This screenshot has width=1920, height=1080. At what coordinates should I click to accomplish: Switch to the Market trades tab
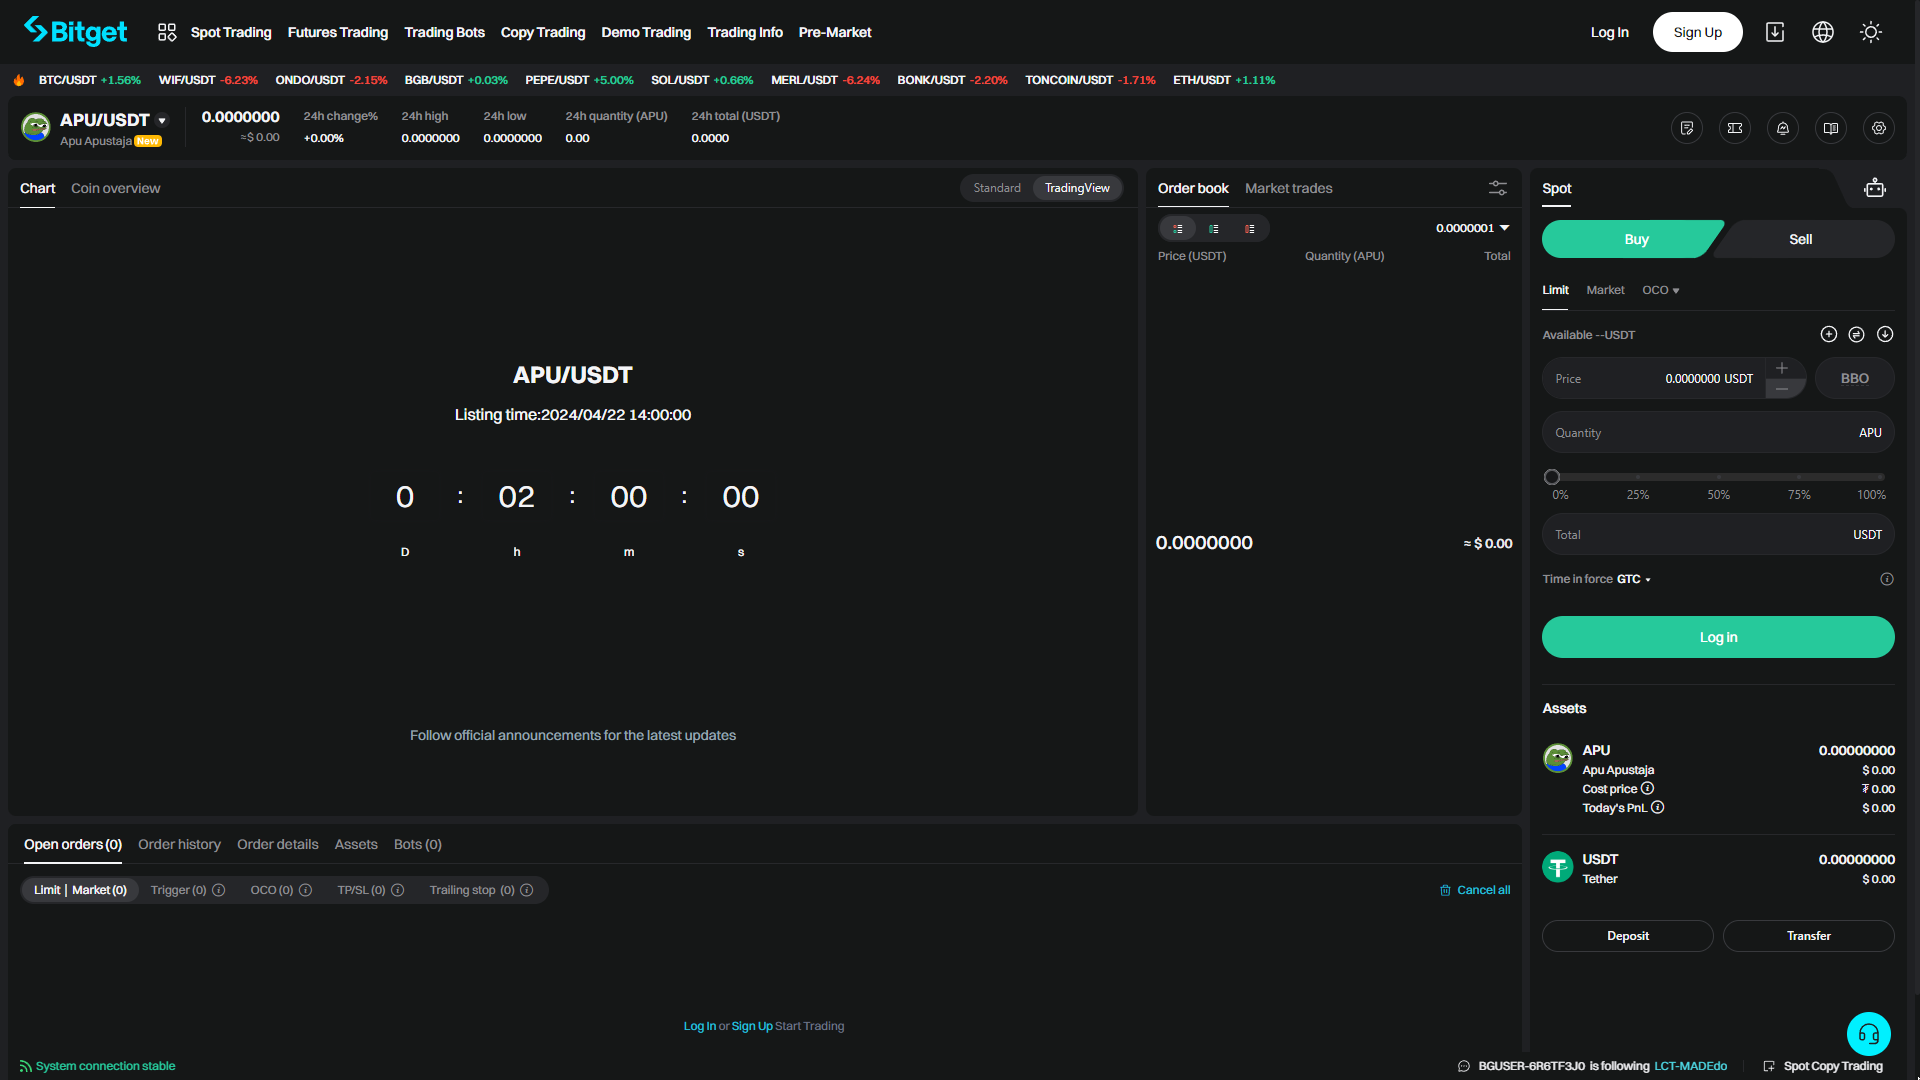(x=1288, y=188)
